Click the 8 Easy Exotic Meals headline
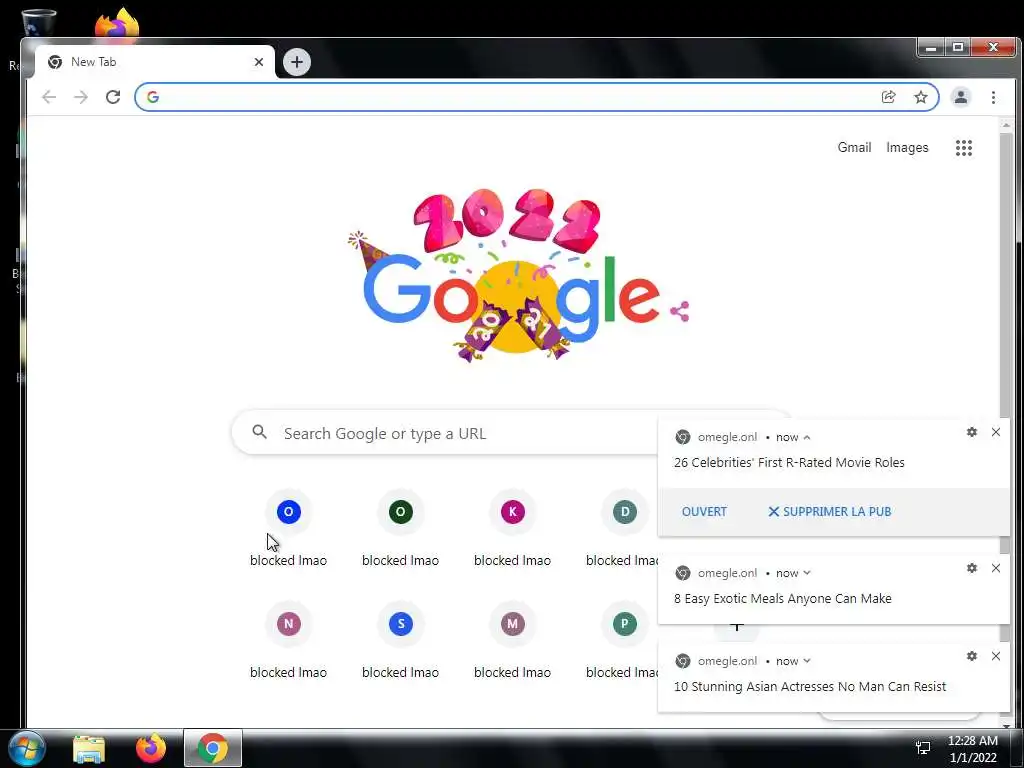Viewport: 1024px width, 768px height. coord(782,598)
